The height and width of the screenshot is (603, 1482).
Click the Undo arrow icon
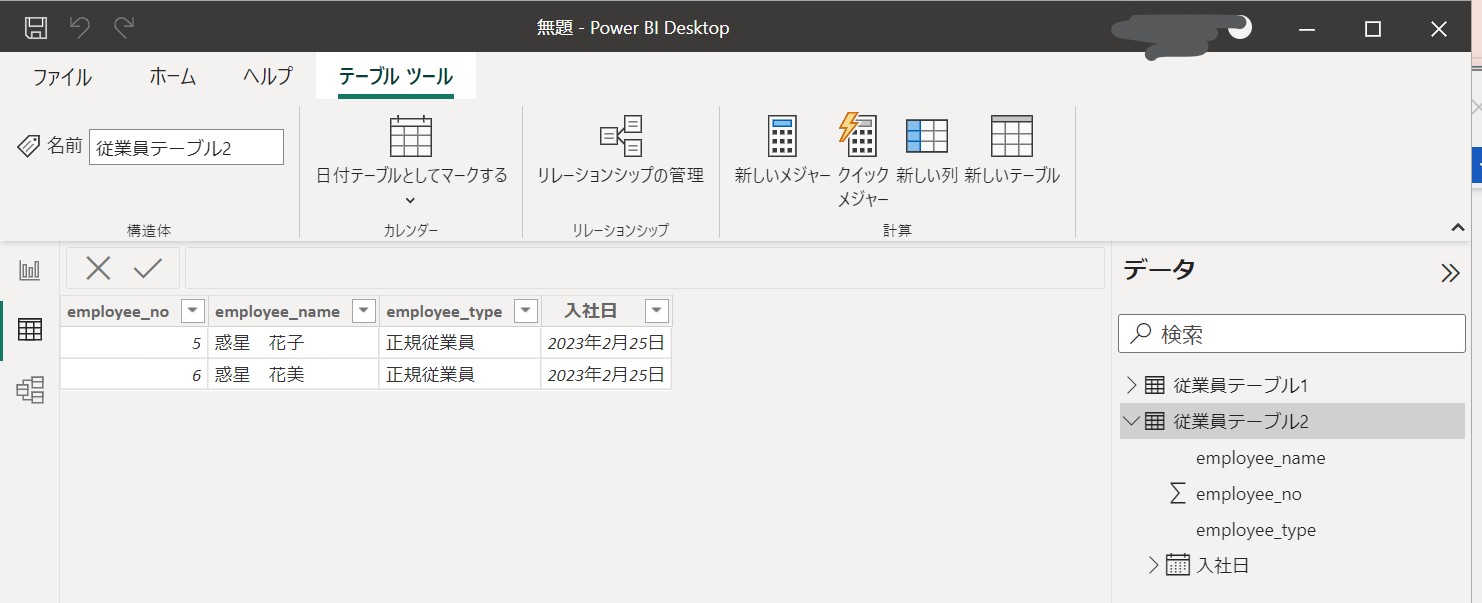point(80,27)
